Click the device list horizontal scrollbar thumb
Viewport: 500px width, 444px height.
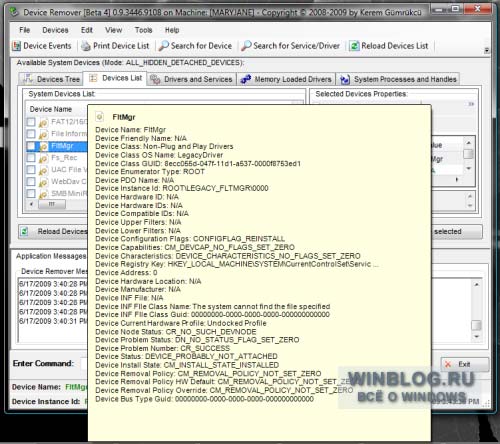point(52,204)
